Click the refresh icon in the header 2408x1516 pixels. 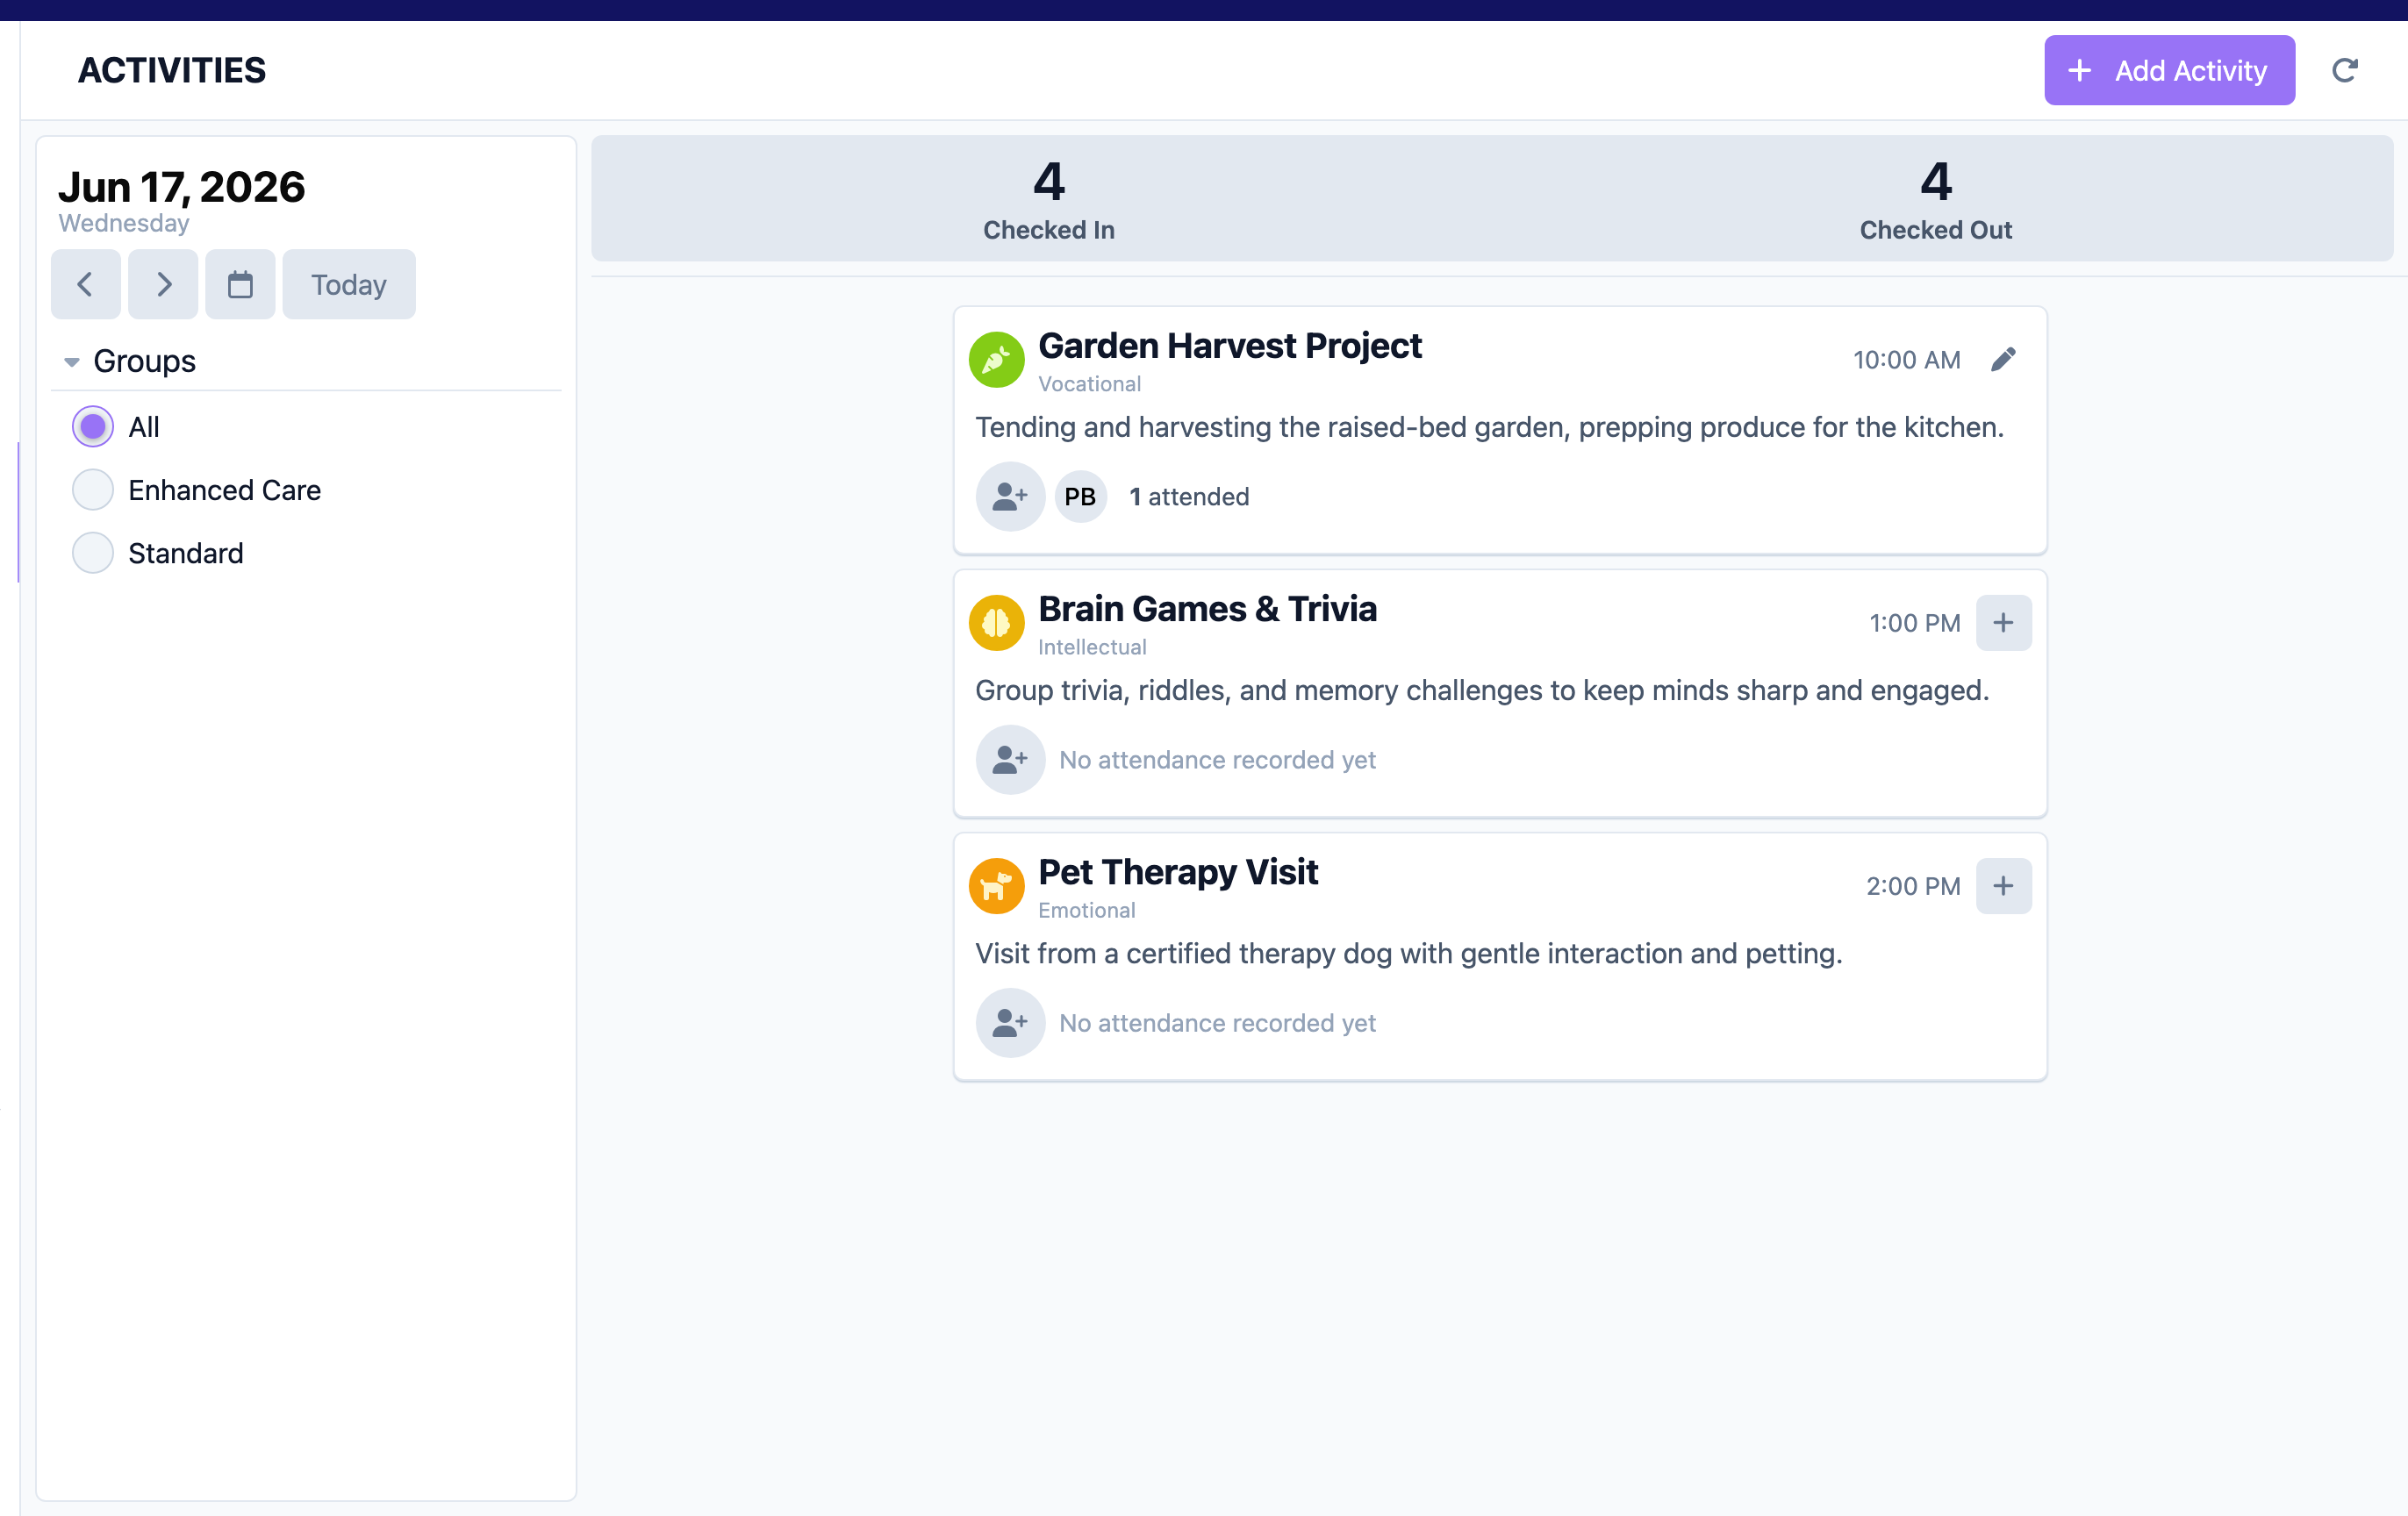pyautogui.click(x=2344, y=70)
